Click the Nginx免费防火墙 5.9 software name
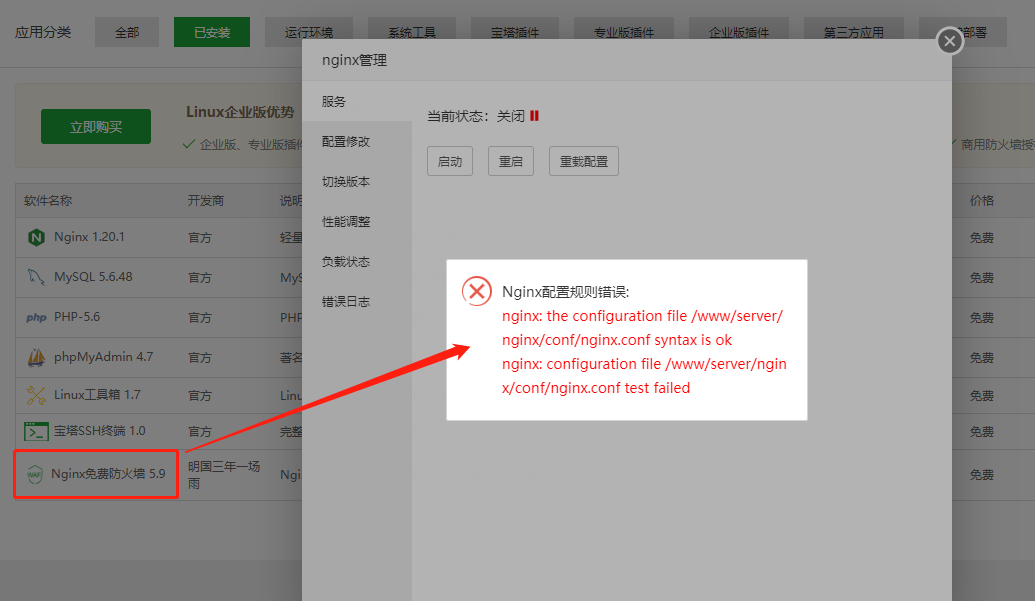1035x601 pixels. click(108, 474)
